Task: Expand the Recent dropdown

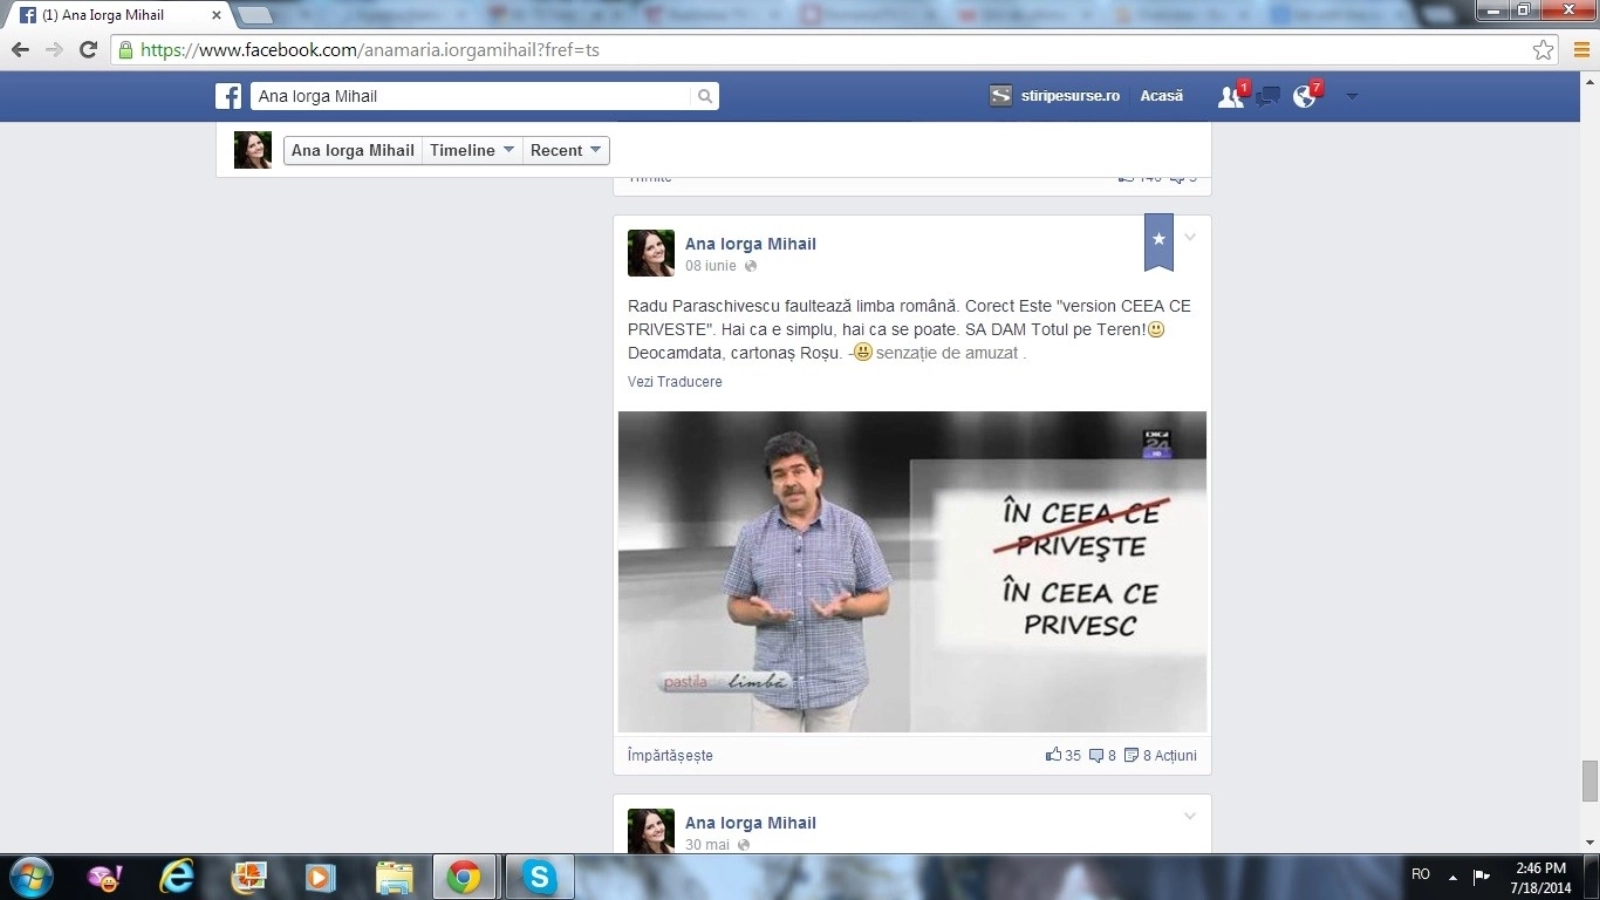Action: (x=565, y=150)
